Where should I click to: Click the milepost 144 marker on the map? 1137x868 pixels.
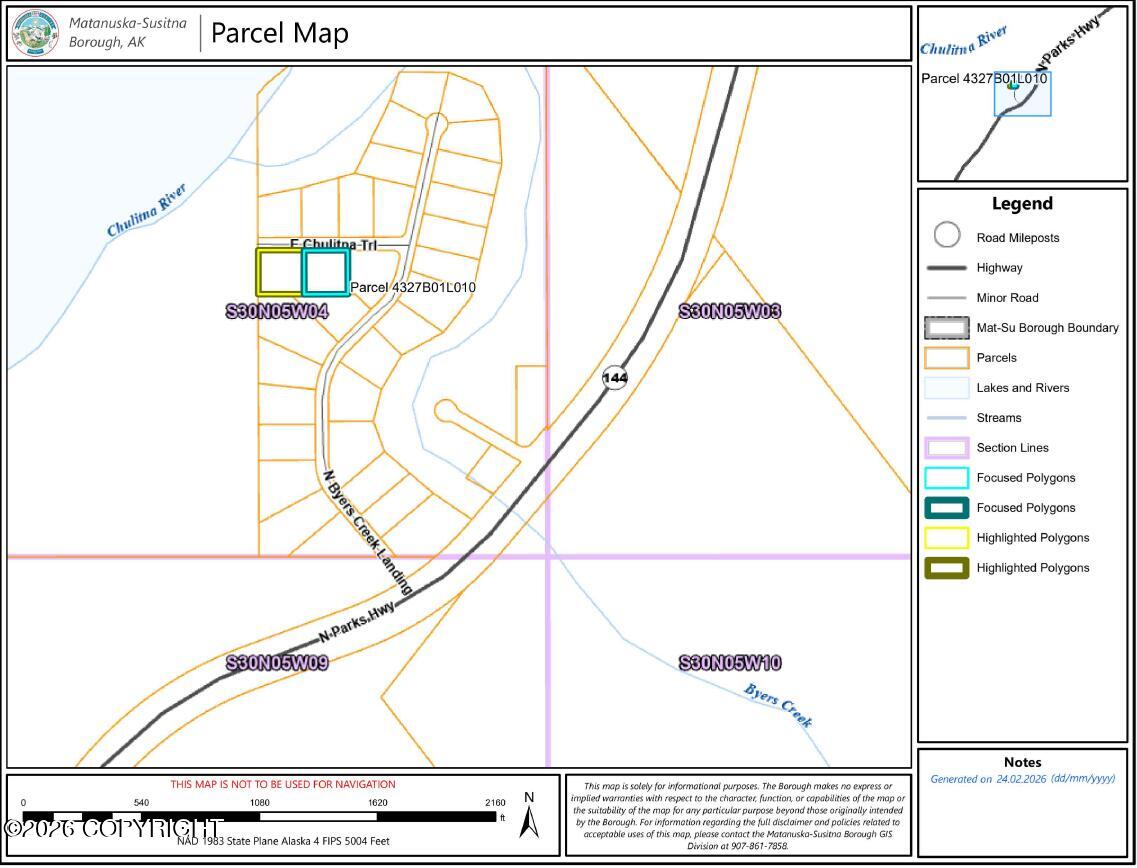click(x=615, y=378)
